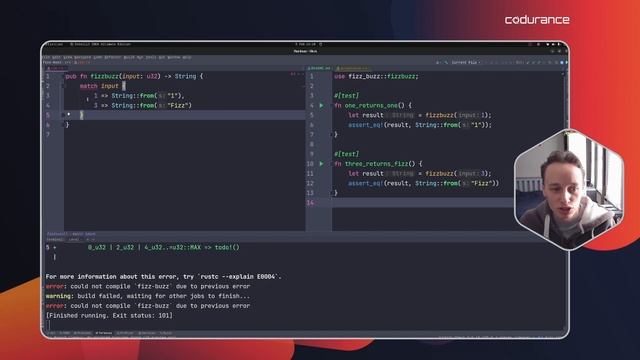Image resolution: width=640 pixels, height=360 pixels.
Task: Click 'fn three_returns_fizz()' function name
Action: coord(376,164)
